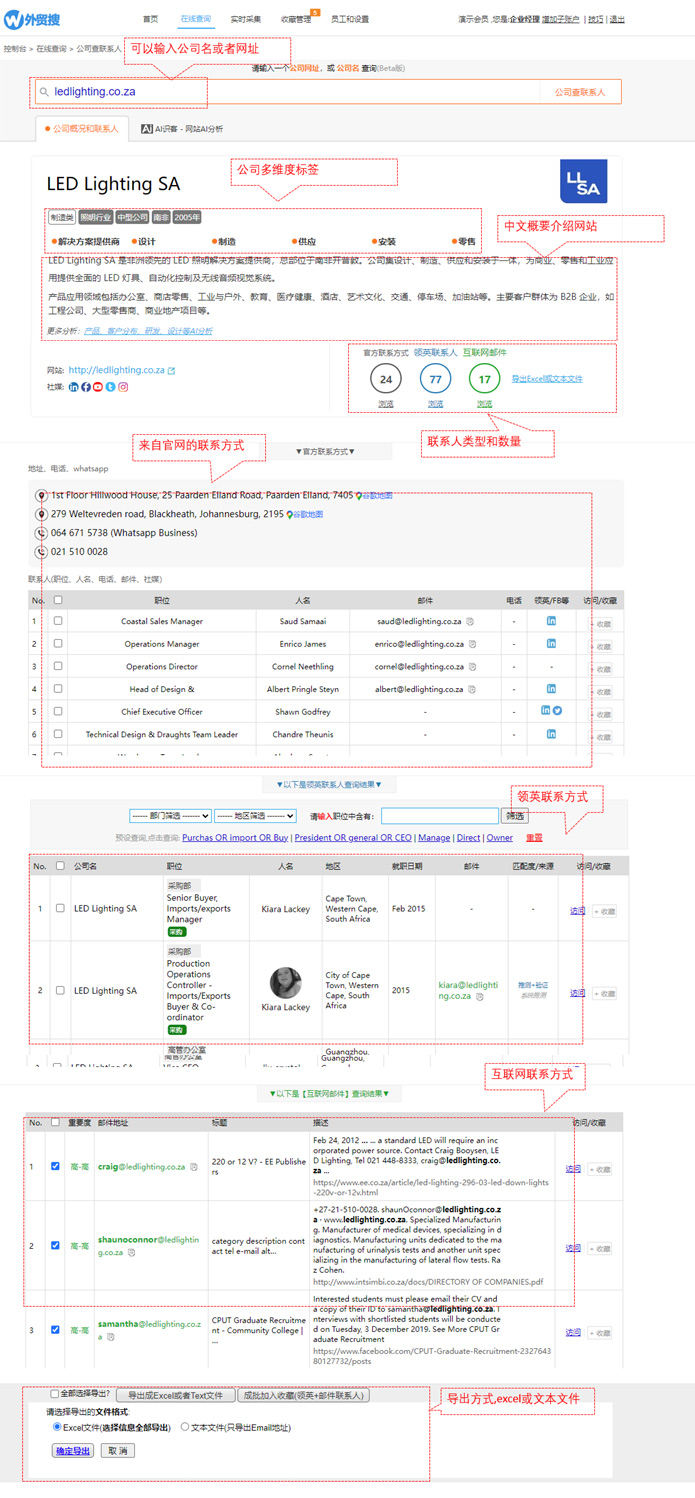Collapse the 官方联系方式 section header
Viewport: 695px width, 1498px height.
[x=325, y=452]
